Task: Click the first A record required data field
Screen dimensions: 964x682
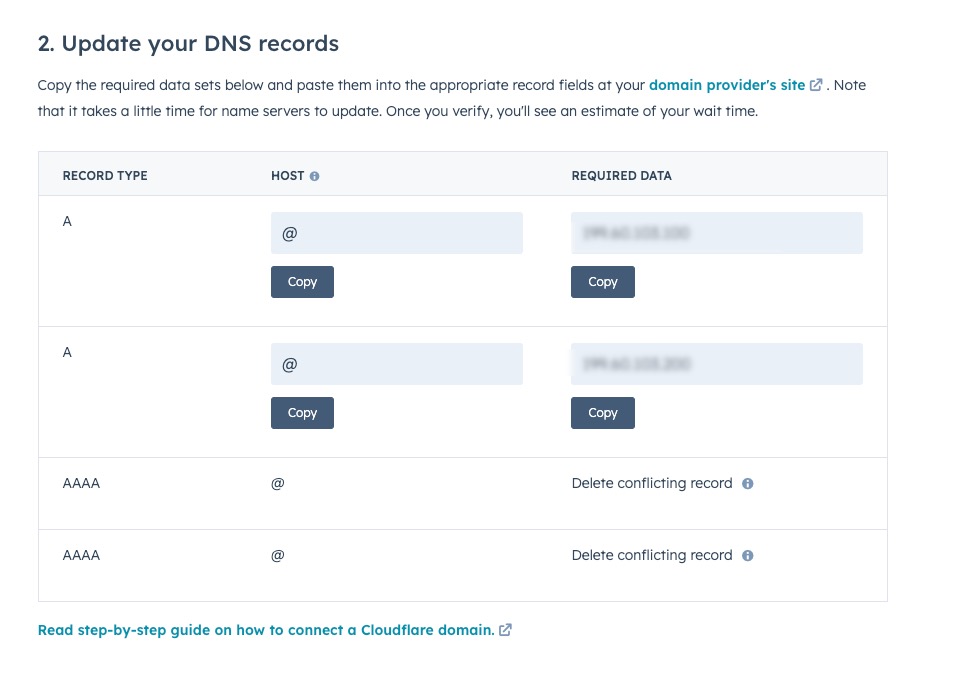Action: [716, 233]
